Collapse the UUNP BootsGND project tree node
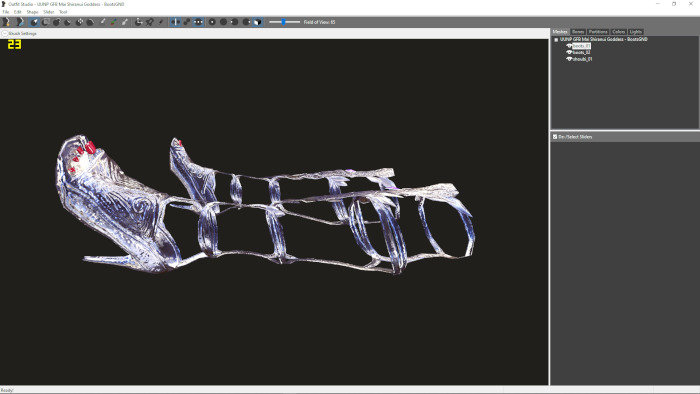Viewport: 700px width, 394px height. (556, 39)
